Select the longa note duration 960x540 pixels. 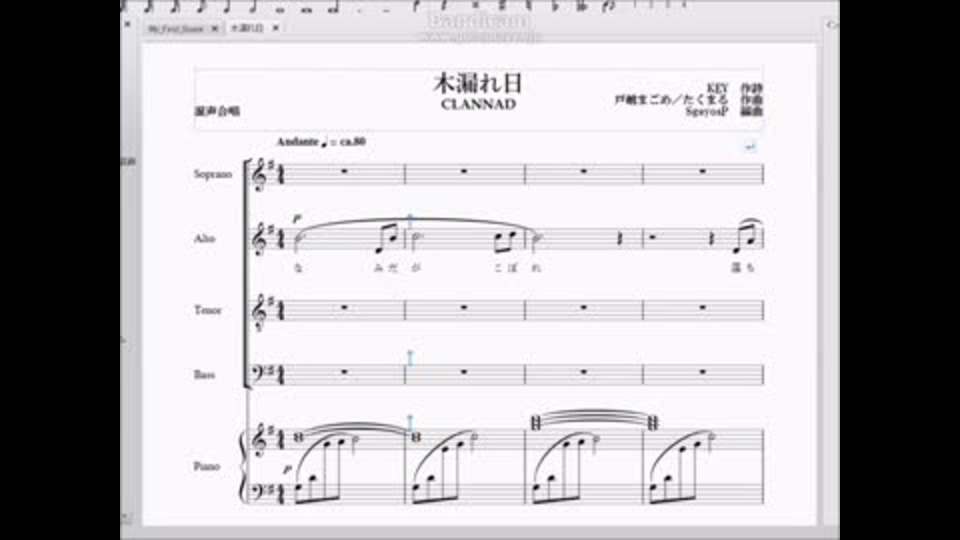[333, 9]
